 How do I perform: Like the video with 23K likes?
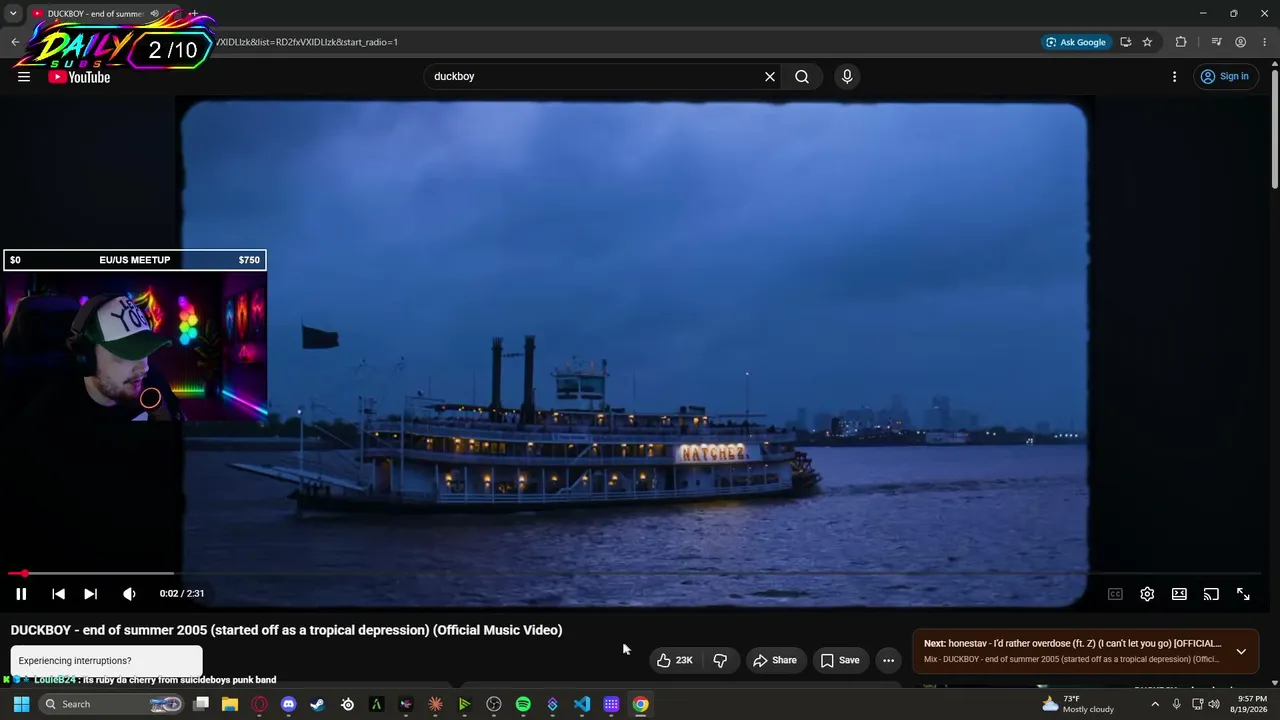(675, 660)
